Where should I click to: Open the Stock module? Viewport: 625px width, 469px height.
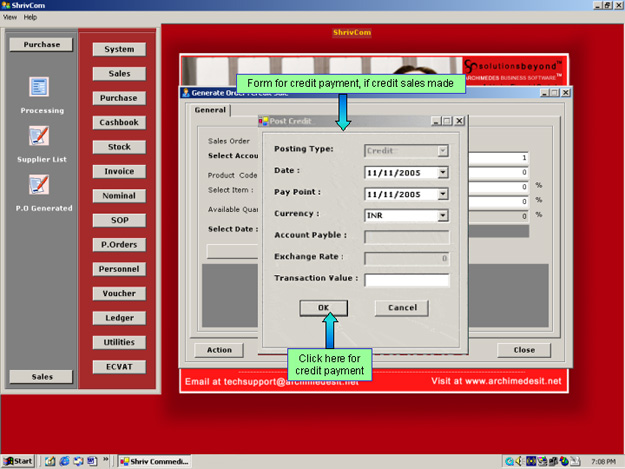(x=119, y=147)
